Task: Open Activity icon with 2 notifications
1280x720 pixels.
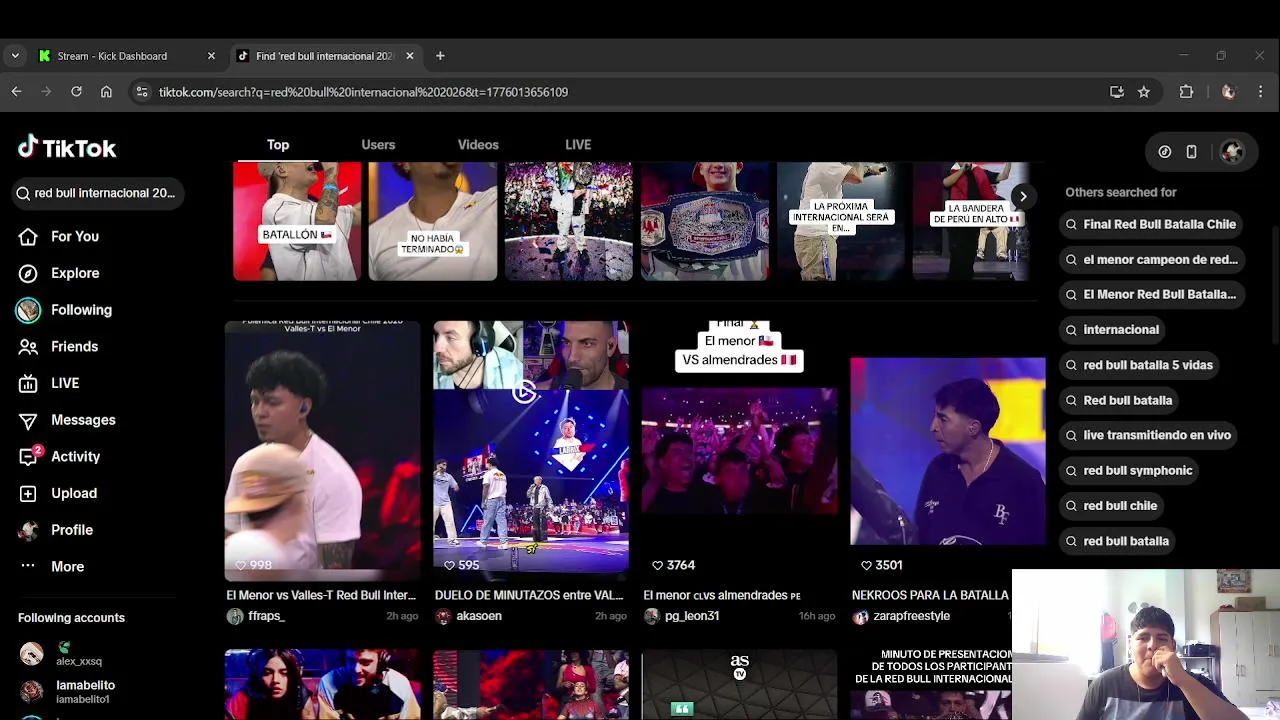Action: pos(29,456)
